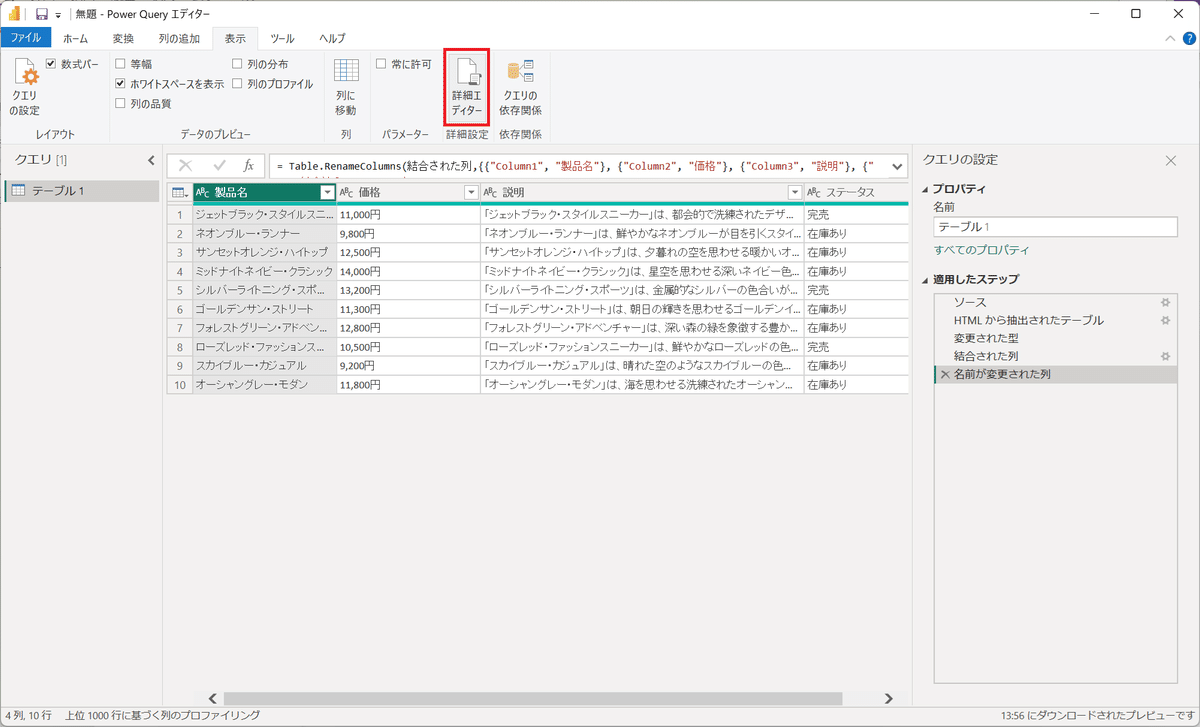Click the ABC type icon of 価格 column
The width and height of the screenshot is (1200, 727).
pyautogui.click(x=347, y=193)
